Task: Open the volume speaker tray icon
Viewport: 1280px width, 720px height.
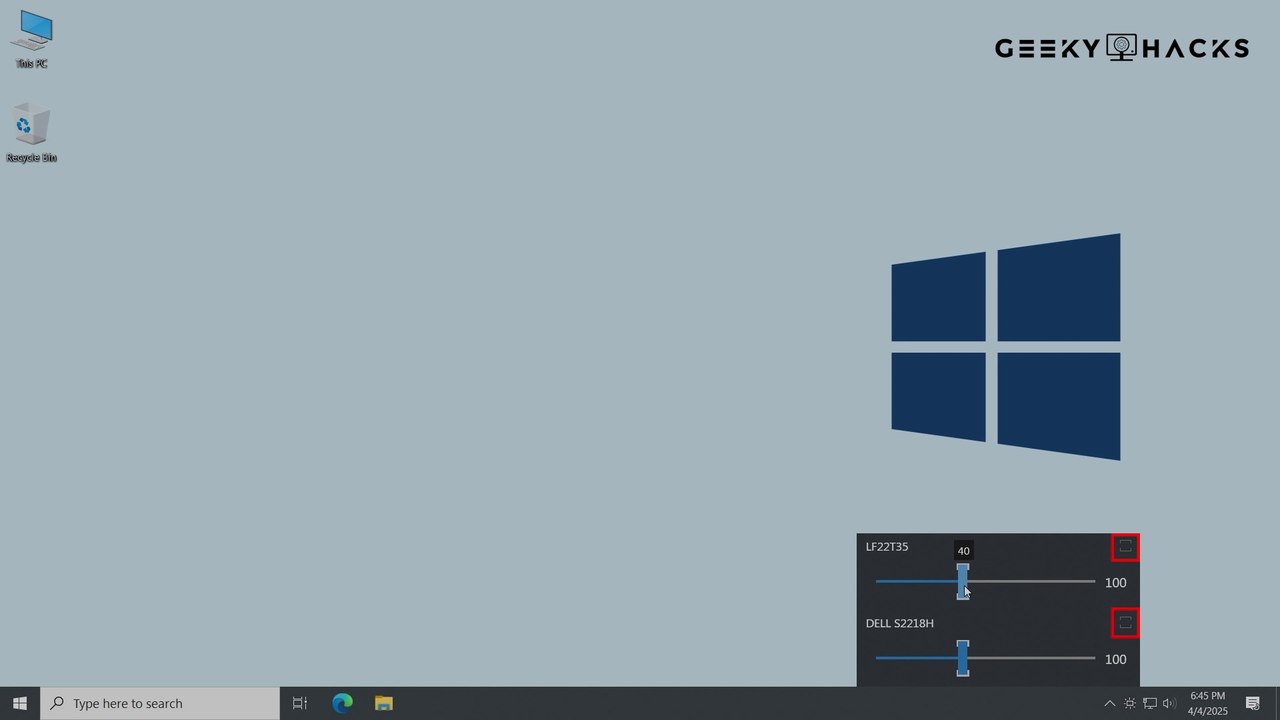Action: 1169,704
